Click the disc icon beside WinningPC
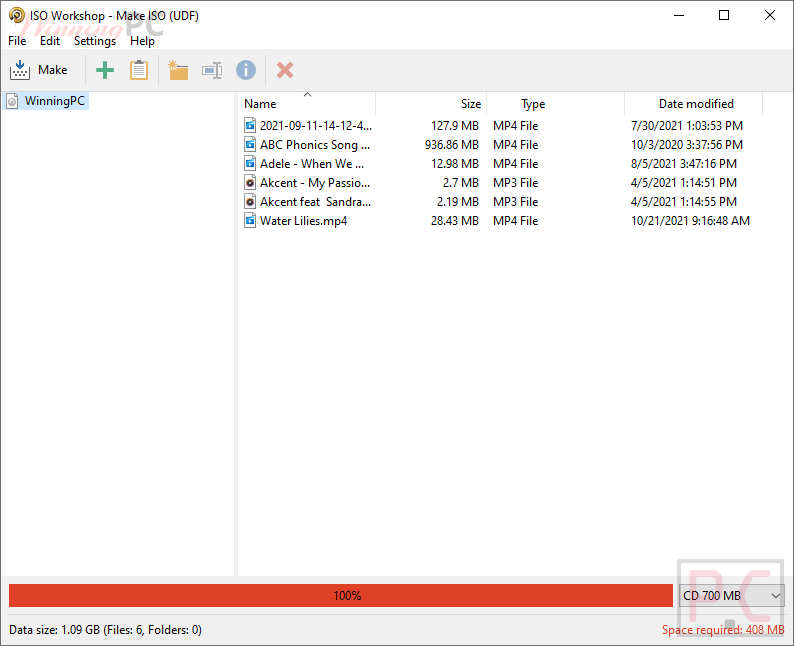Image resolution: width=794 pixels, height=646 pixels. tap(13, 101)
